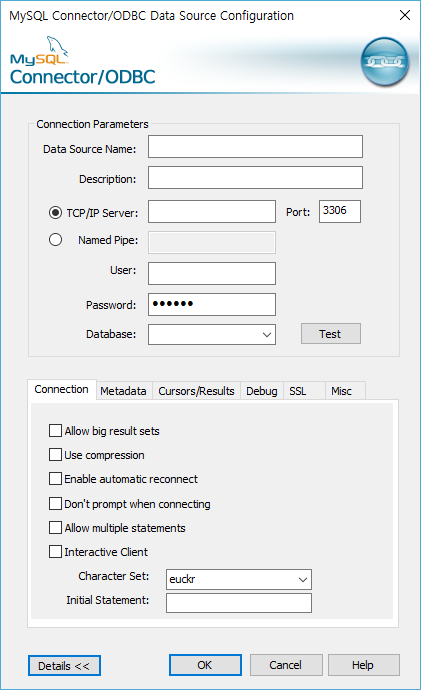Viewport: 421px width, 690px height.
Task: Click the Cancel button
Action: pos(286,664)
